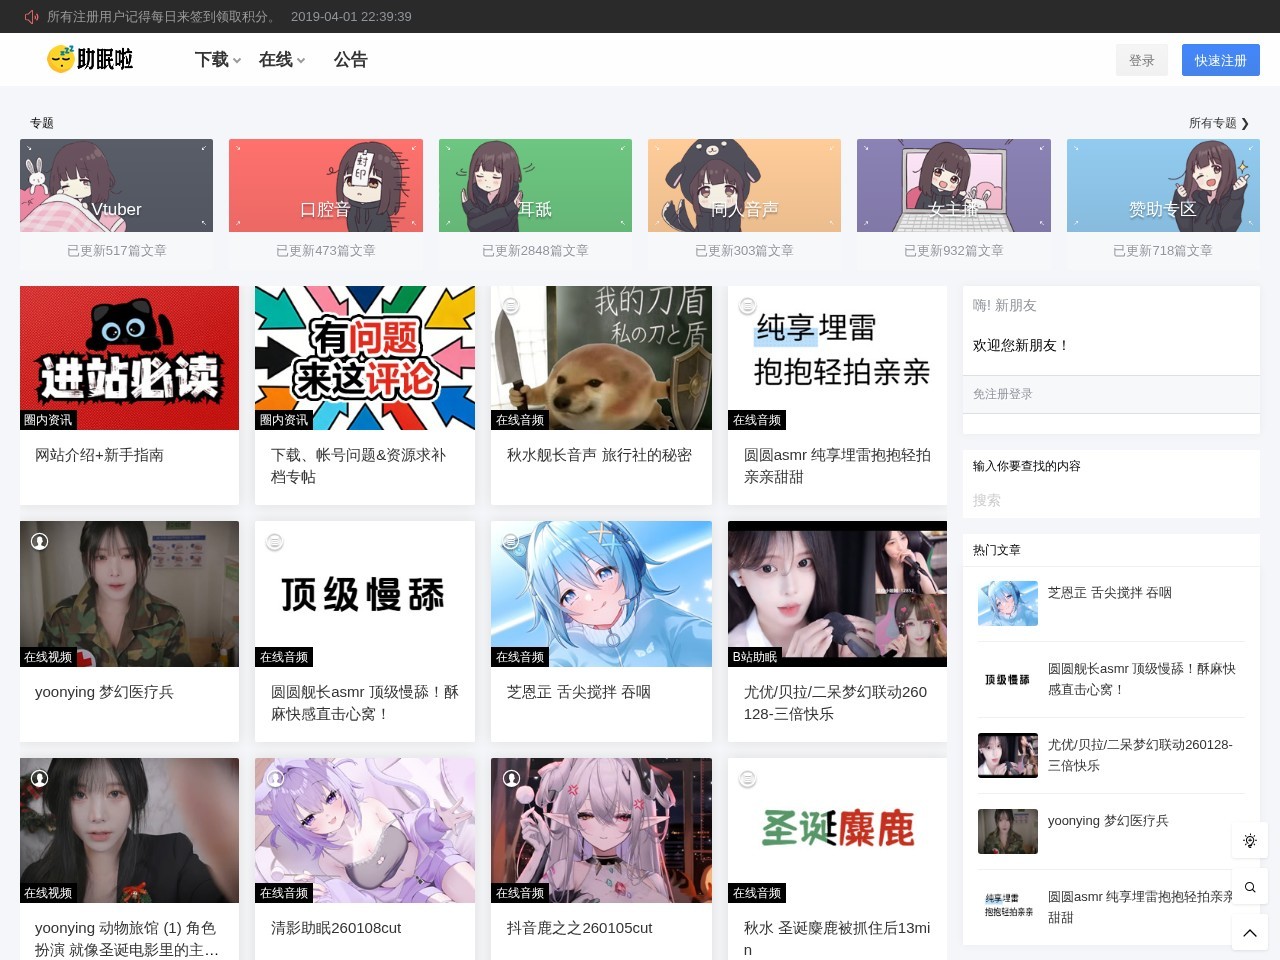Click the 登录 button
Viewport: 1280px width, 960px height.
click(x=1141, y=60)
